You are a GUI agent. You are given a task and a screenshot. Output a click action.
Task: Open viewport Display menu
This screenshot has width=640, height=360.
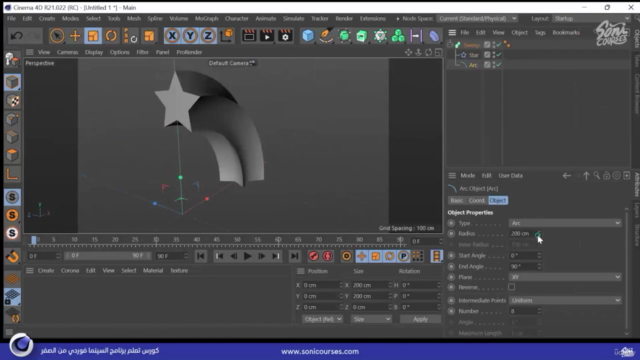94,52
